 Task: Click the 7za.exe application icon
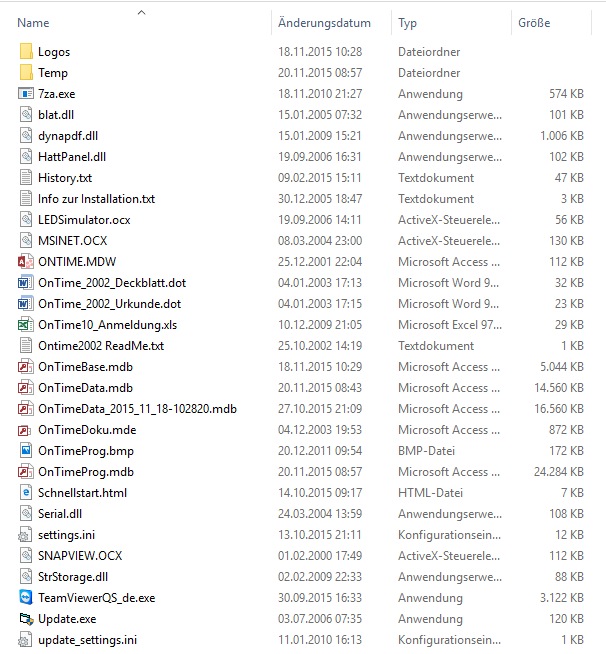tap(26, 93)
